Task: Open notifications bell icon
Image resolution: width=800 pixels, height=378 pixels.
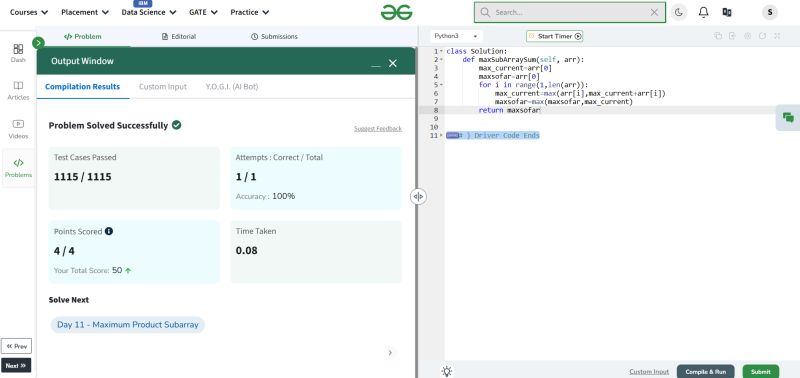Action: click(x=703, y=12)
